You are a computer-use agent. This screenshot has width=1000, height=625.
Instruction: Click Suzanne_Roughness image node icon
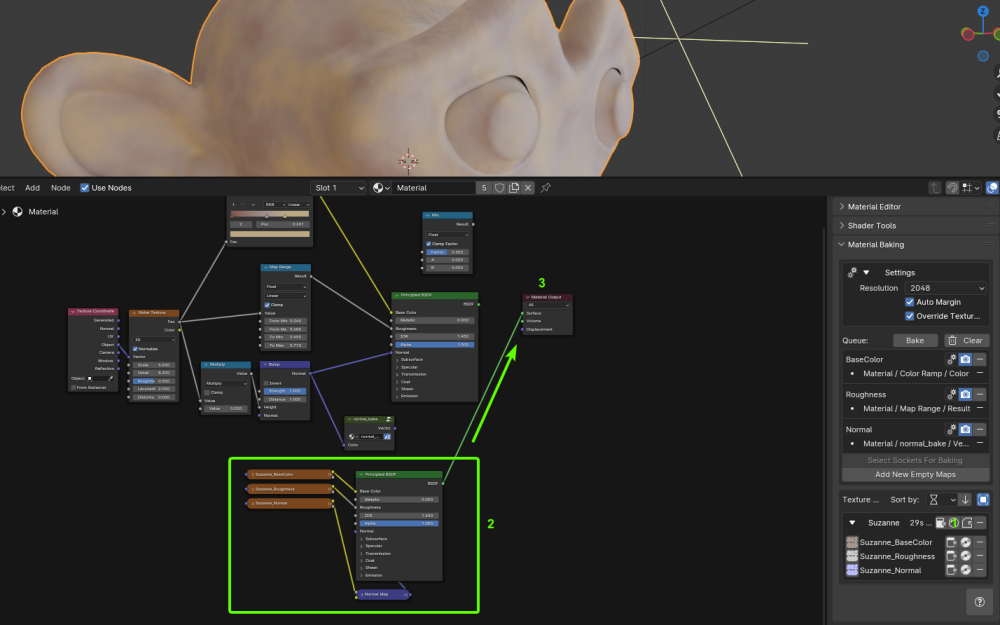point(952,556)
